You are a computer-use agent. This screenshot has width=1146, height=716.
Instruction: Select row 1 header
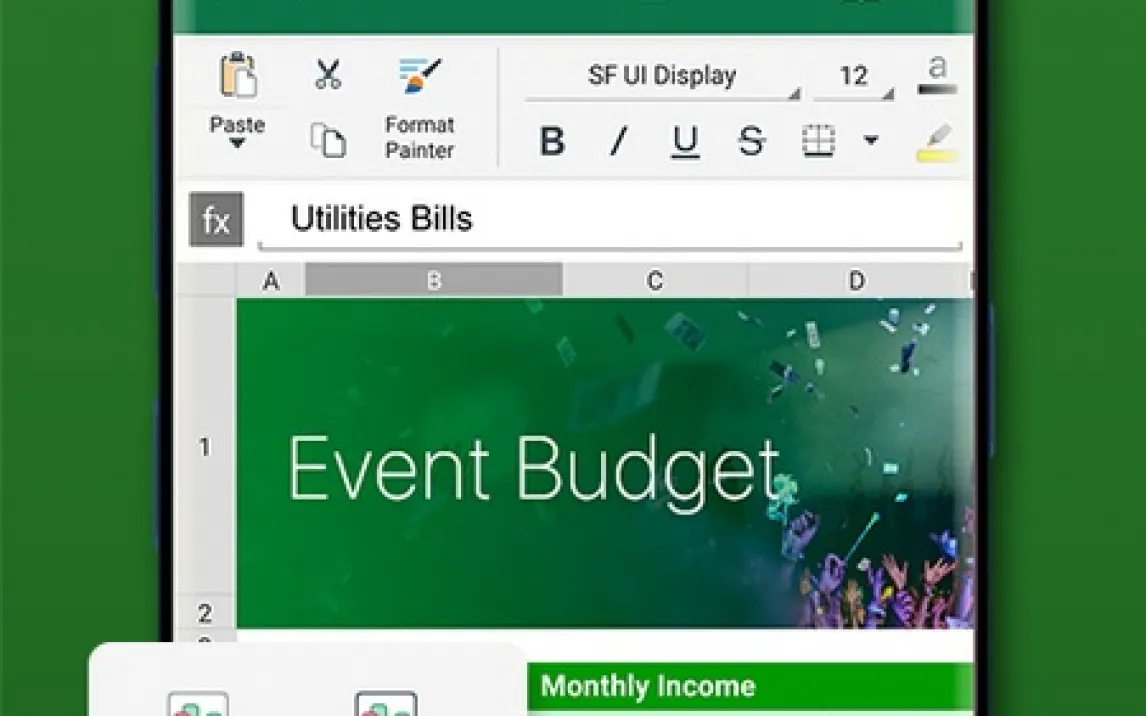click(x=205, y=447)
